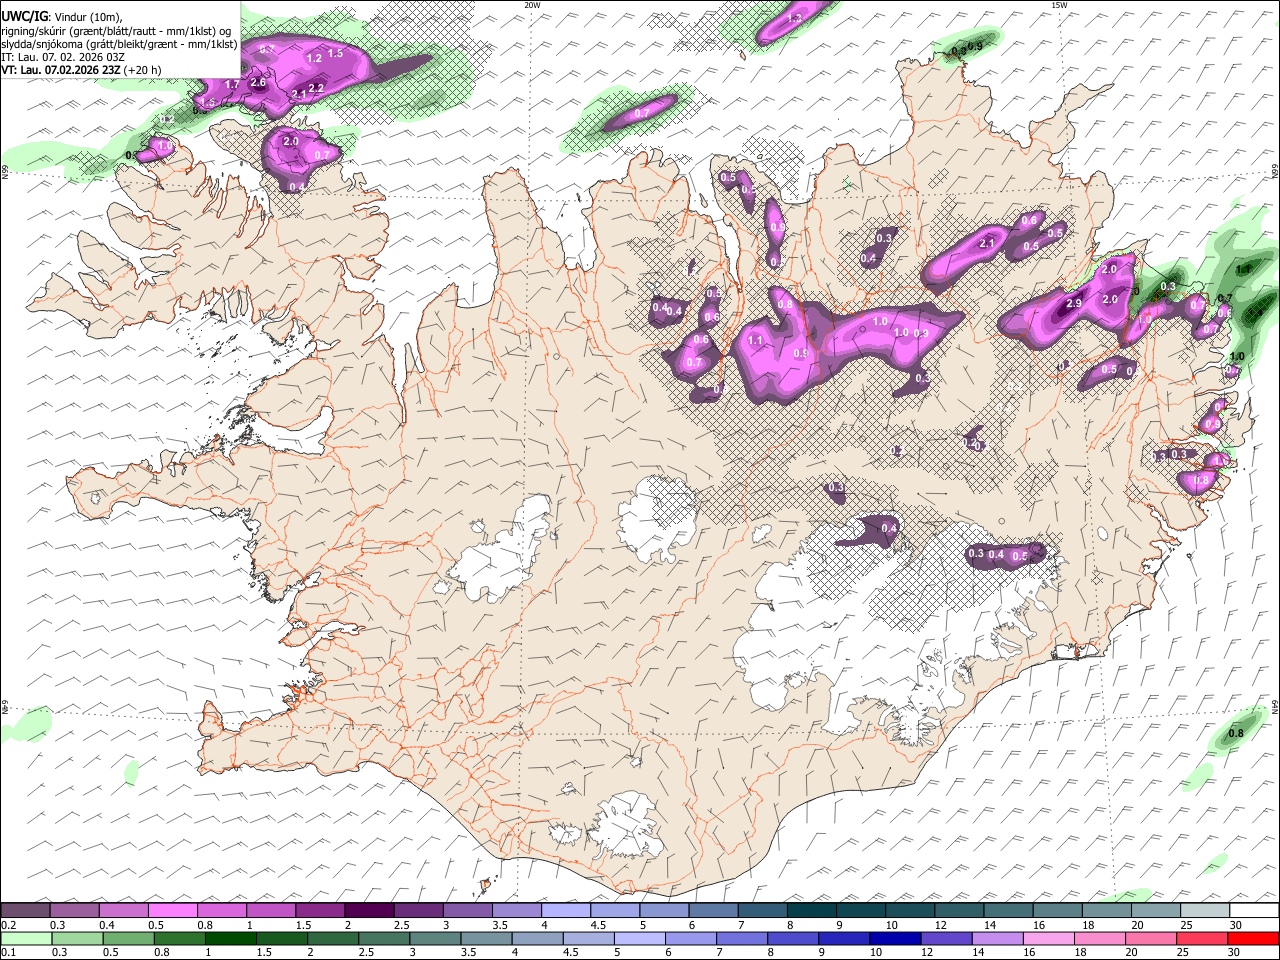This screenshot has height=960, width=1280.
Task: Click dark purple upper swatch between 2 and 2.5
Action: [369, 910]
